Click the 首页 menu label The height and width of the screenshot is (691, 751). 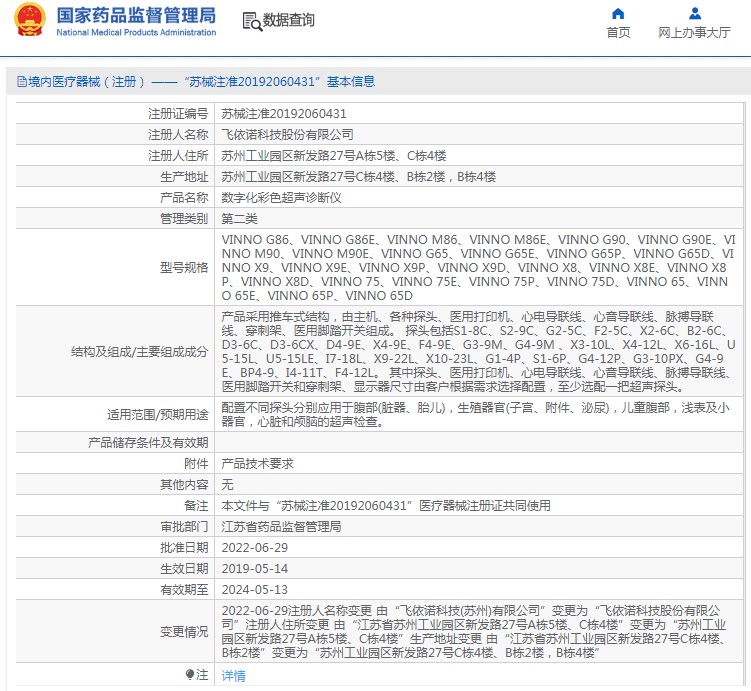[618, 33]
